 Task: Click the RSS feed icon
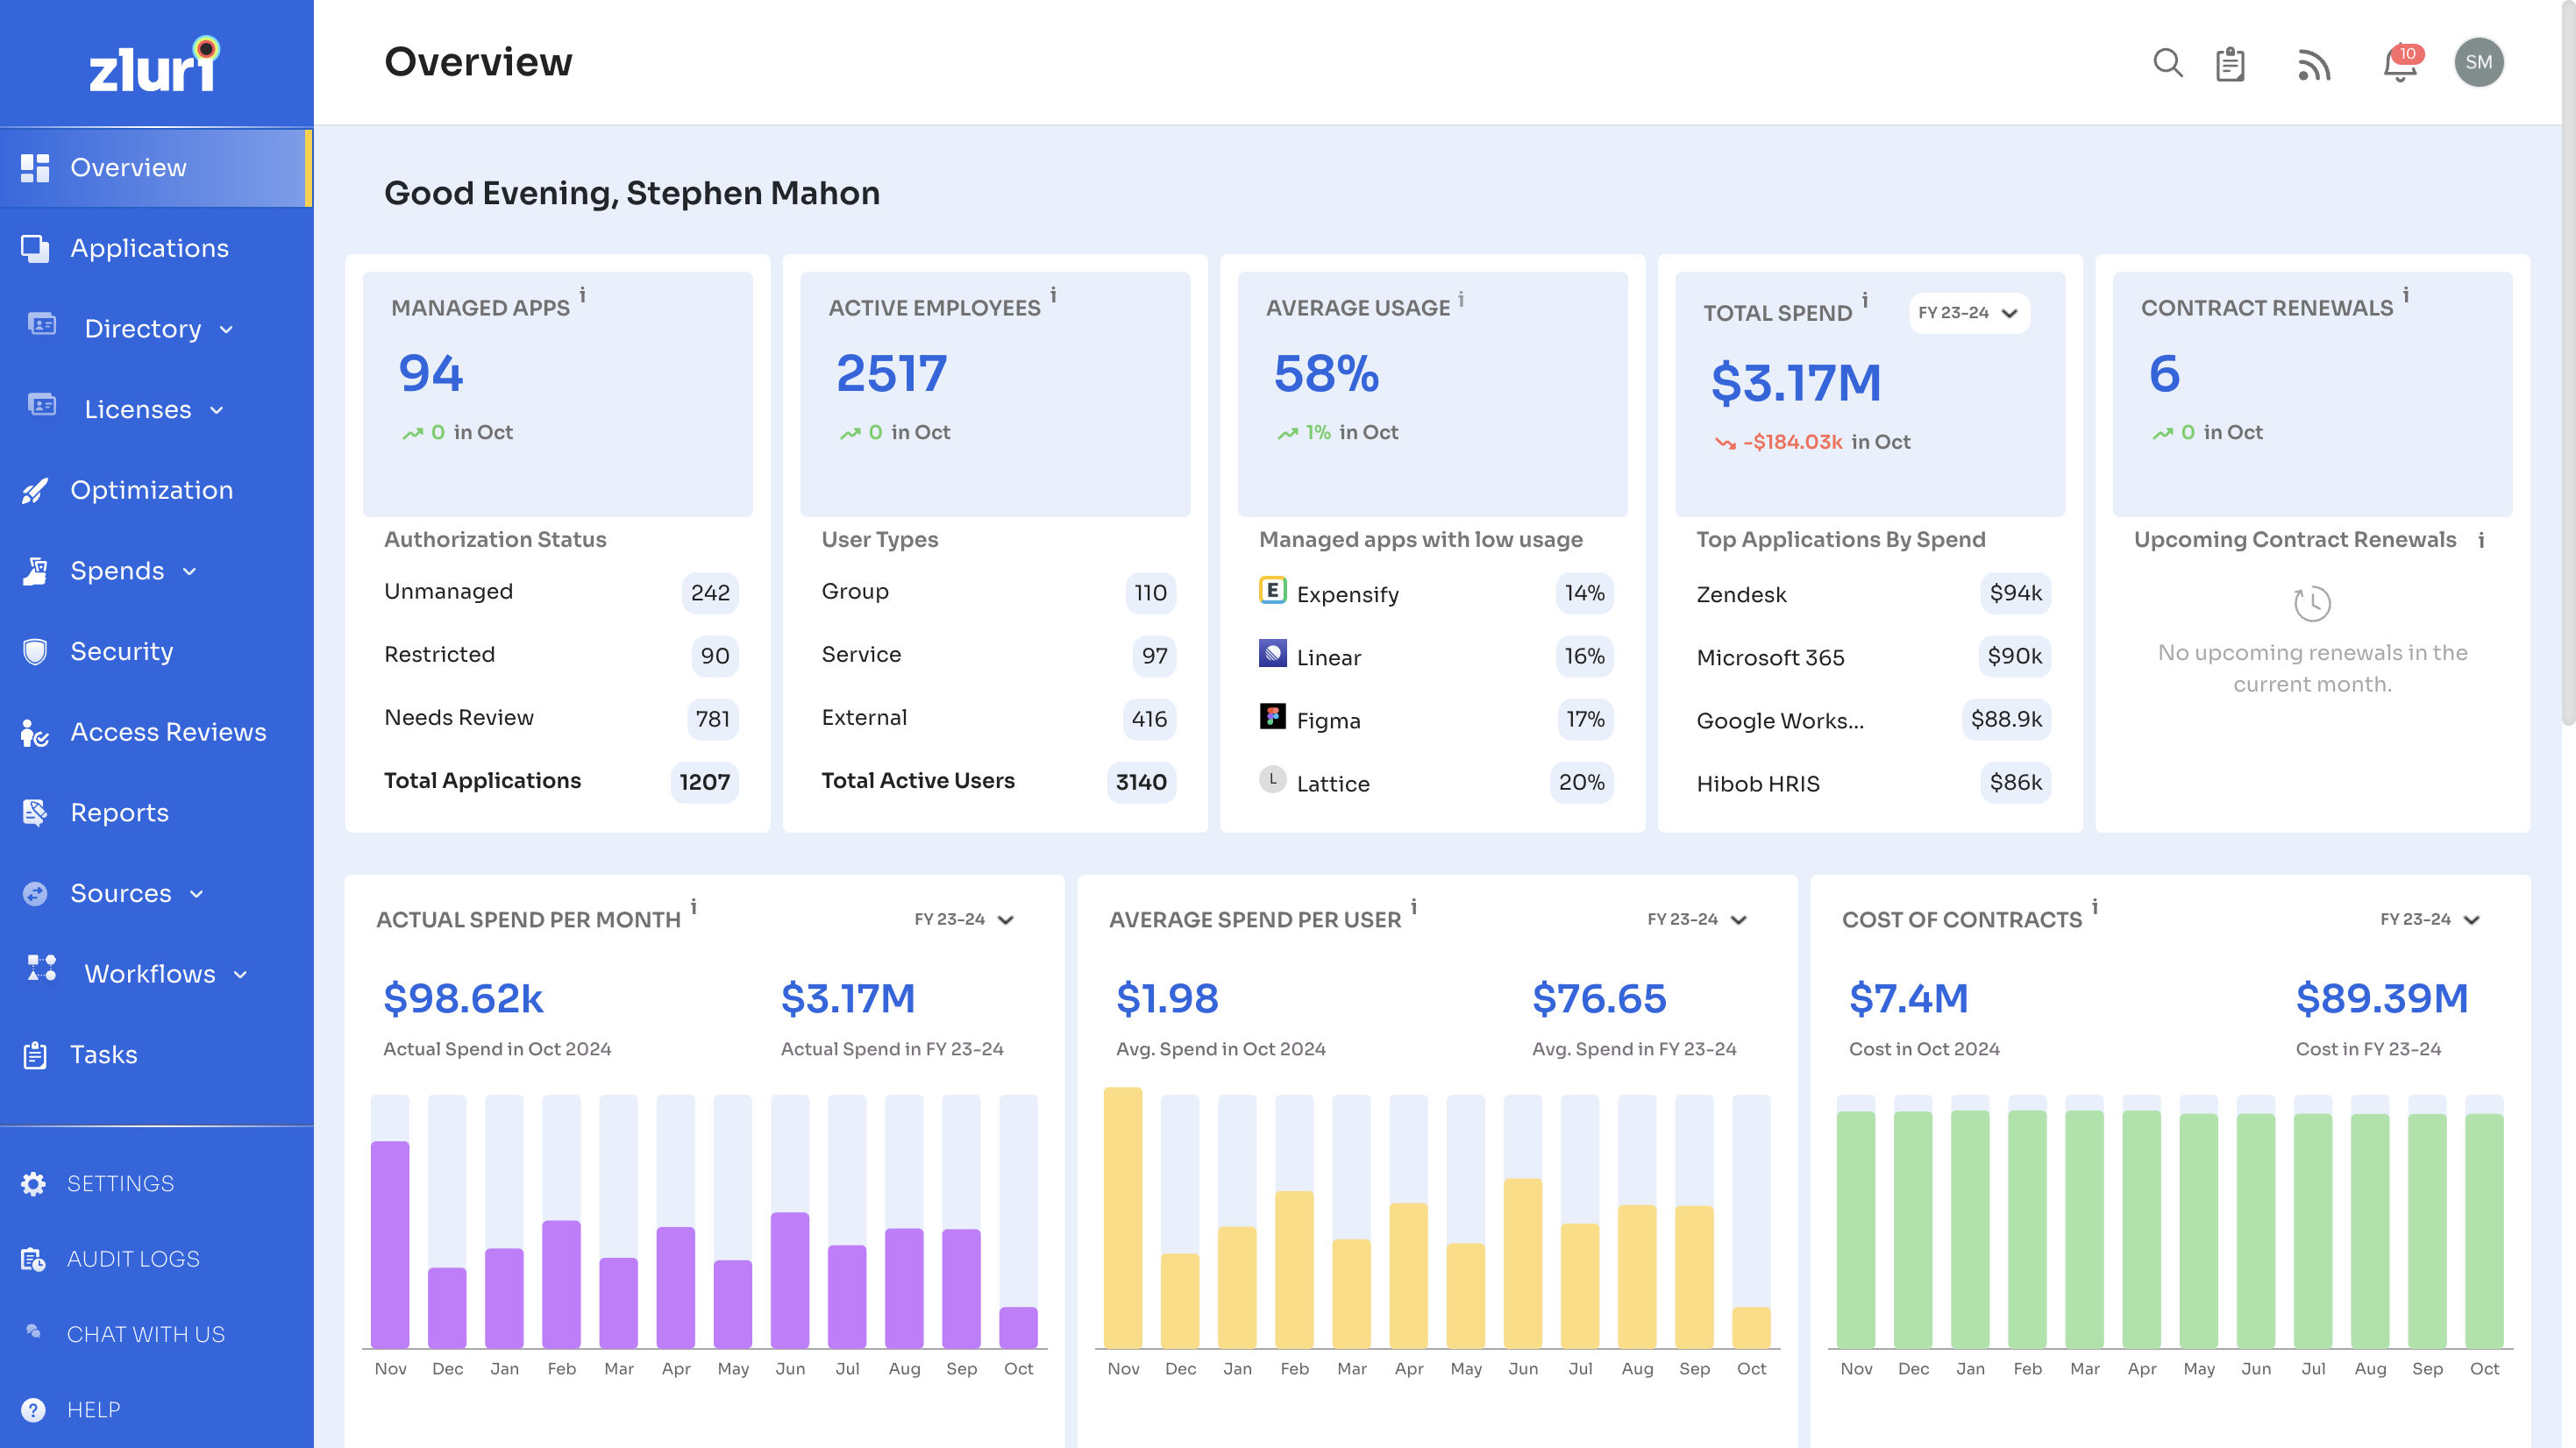click(2313, 64)
